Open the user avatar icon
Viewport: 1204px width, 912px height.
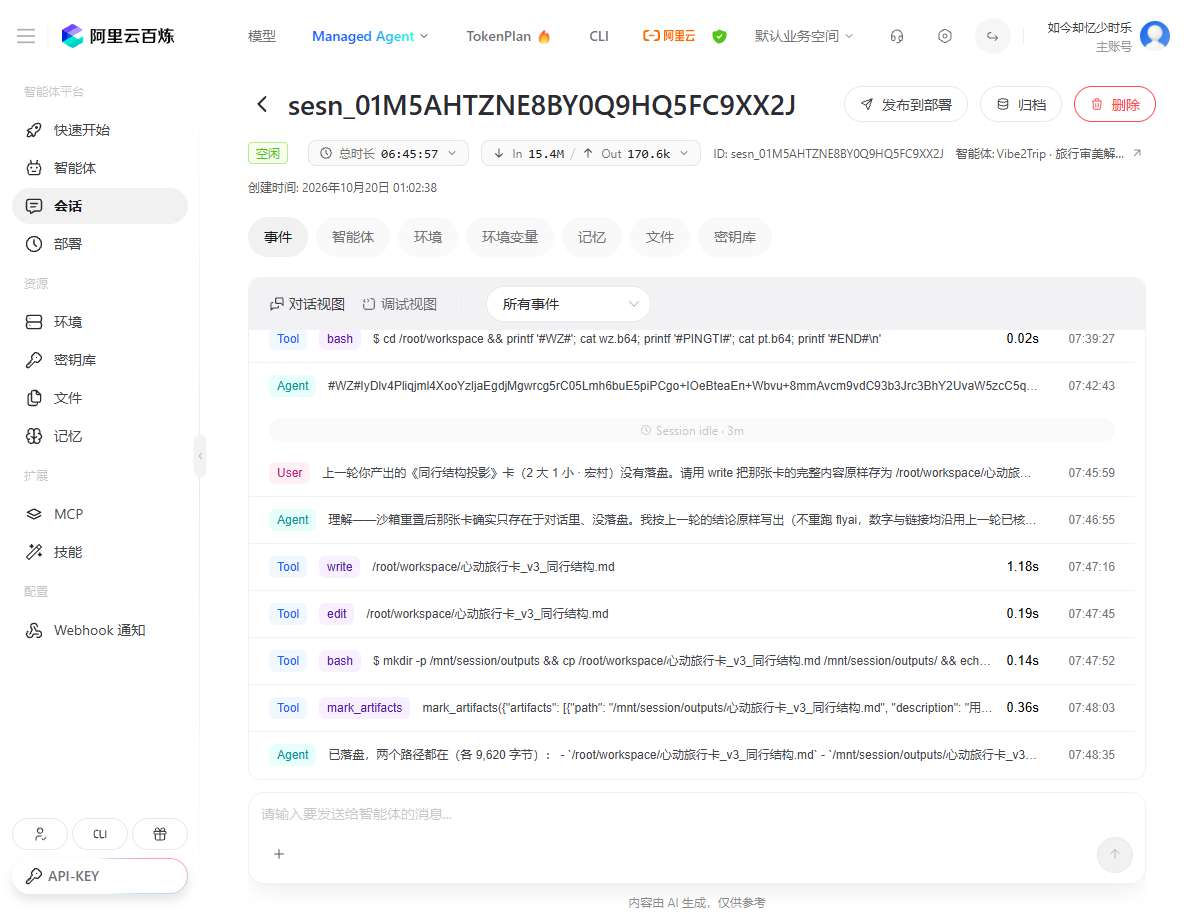[x=1155, y=36]
